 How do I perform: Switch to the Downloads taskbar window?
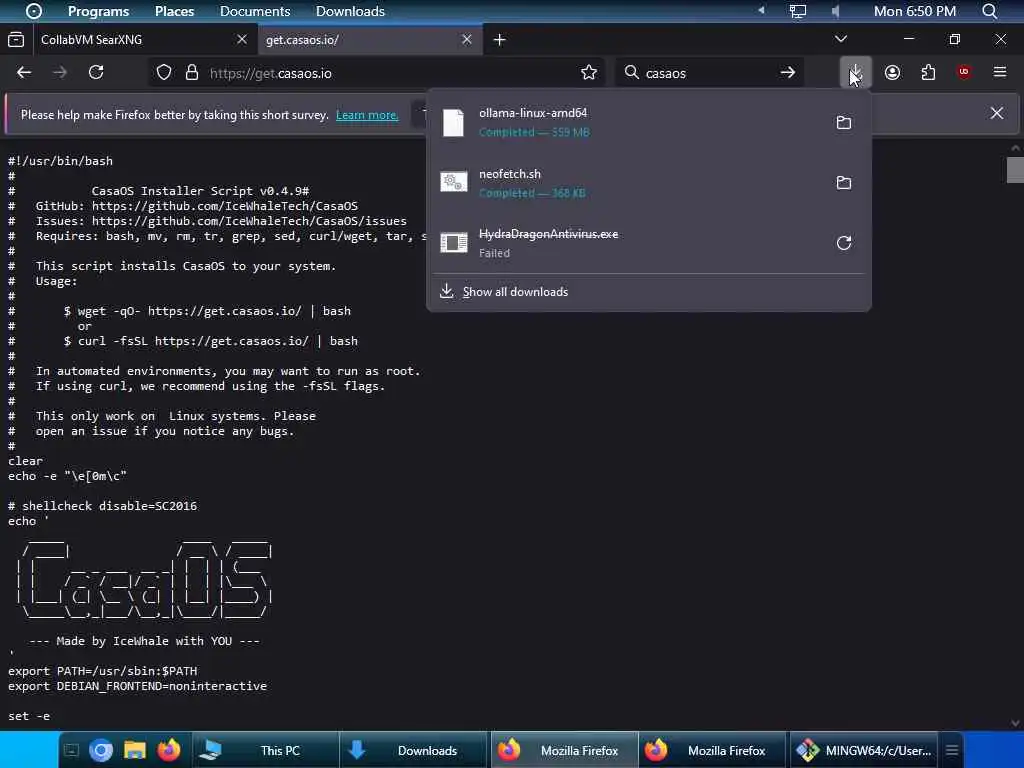[413, 750]
